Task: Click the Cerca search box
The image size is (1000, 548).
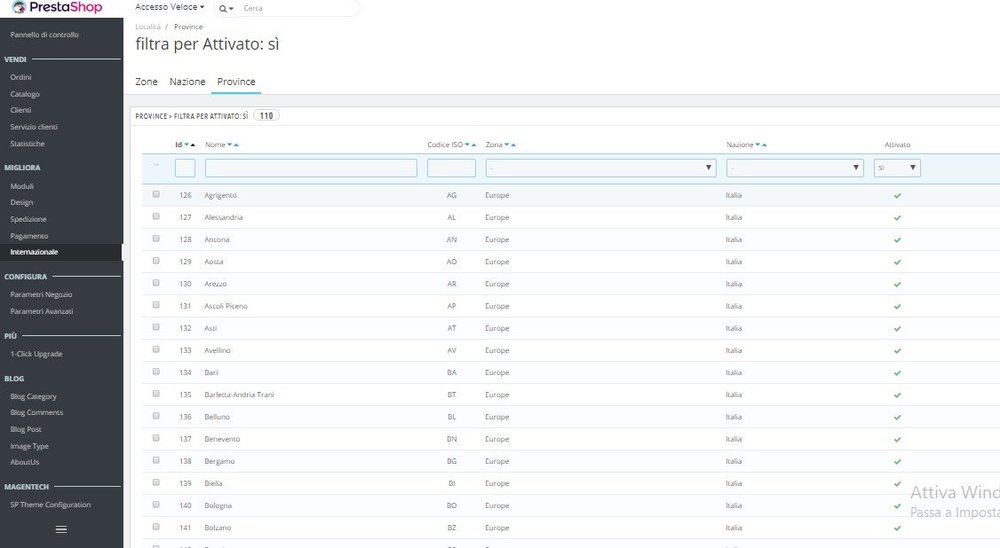Action: pos(300,8)
